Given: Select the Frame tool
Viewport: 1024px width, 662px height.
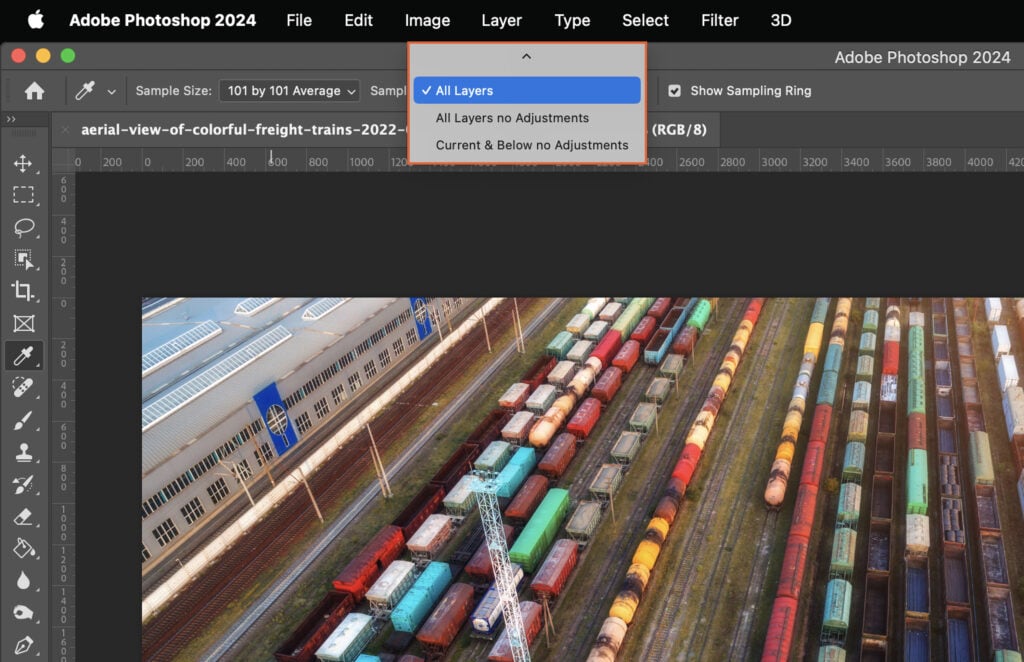Looking at the screenshot, I should tap(26, 324).
